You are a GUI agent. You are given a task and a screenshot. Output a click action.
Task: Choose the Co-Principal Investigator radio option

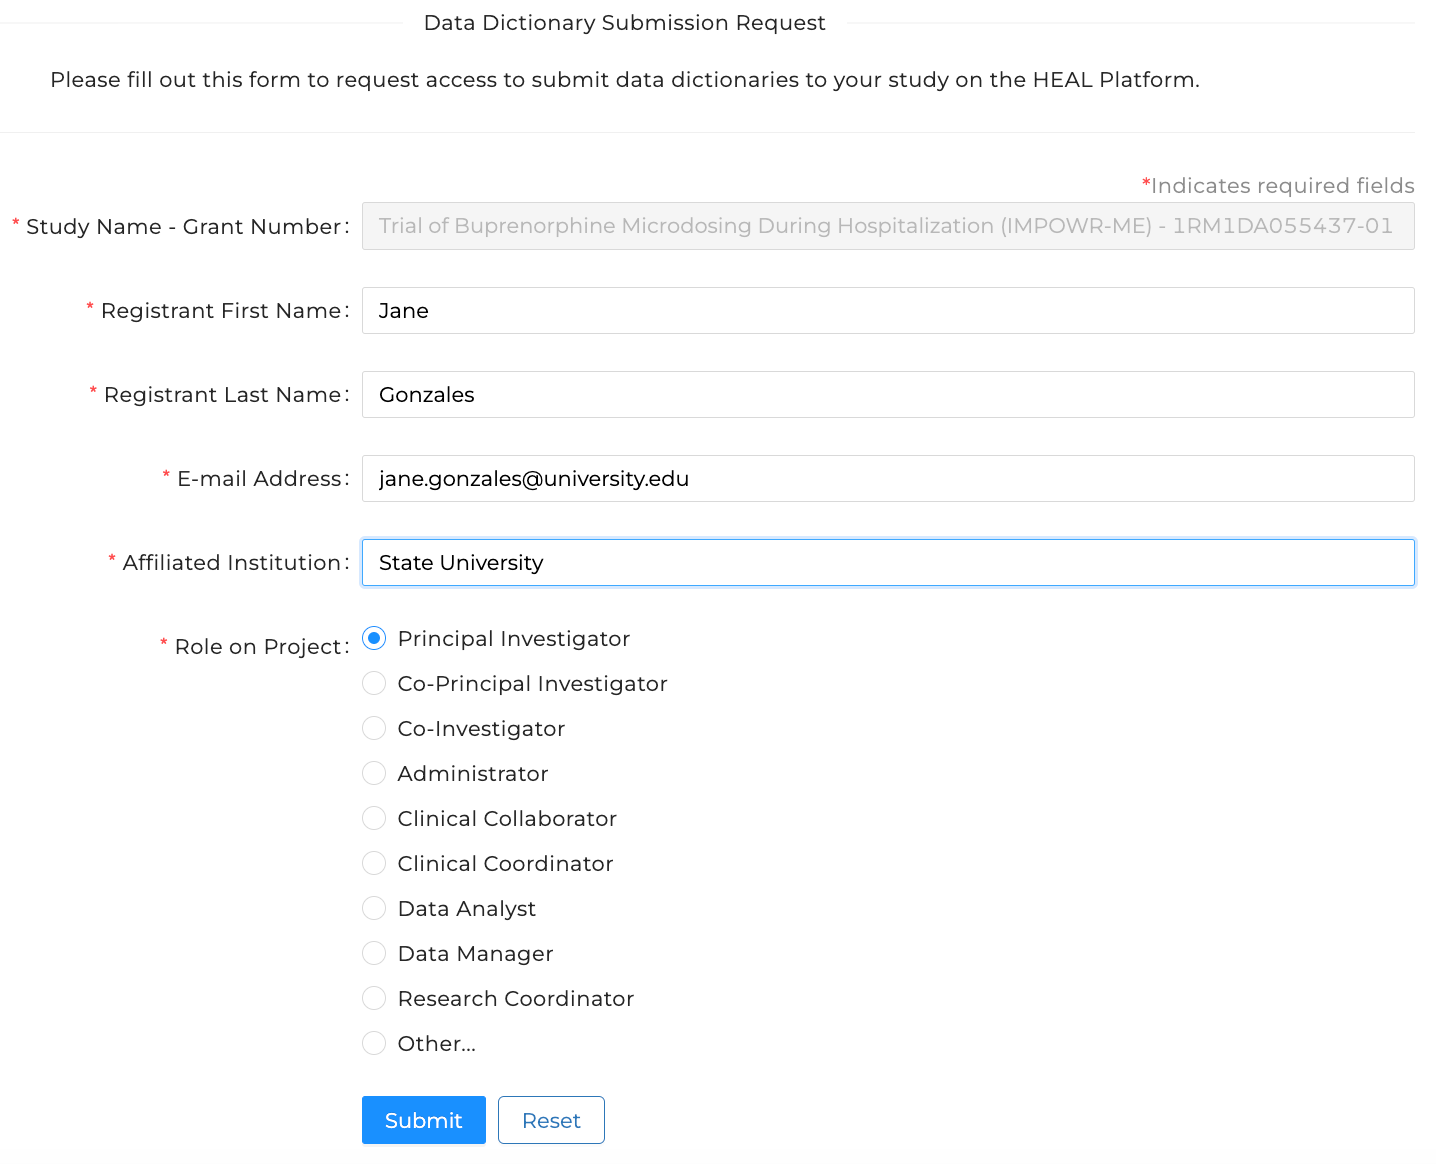(374, 683)
